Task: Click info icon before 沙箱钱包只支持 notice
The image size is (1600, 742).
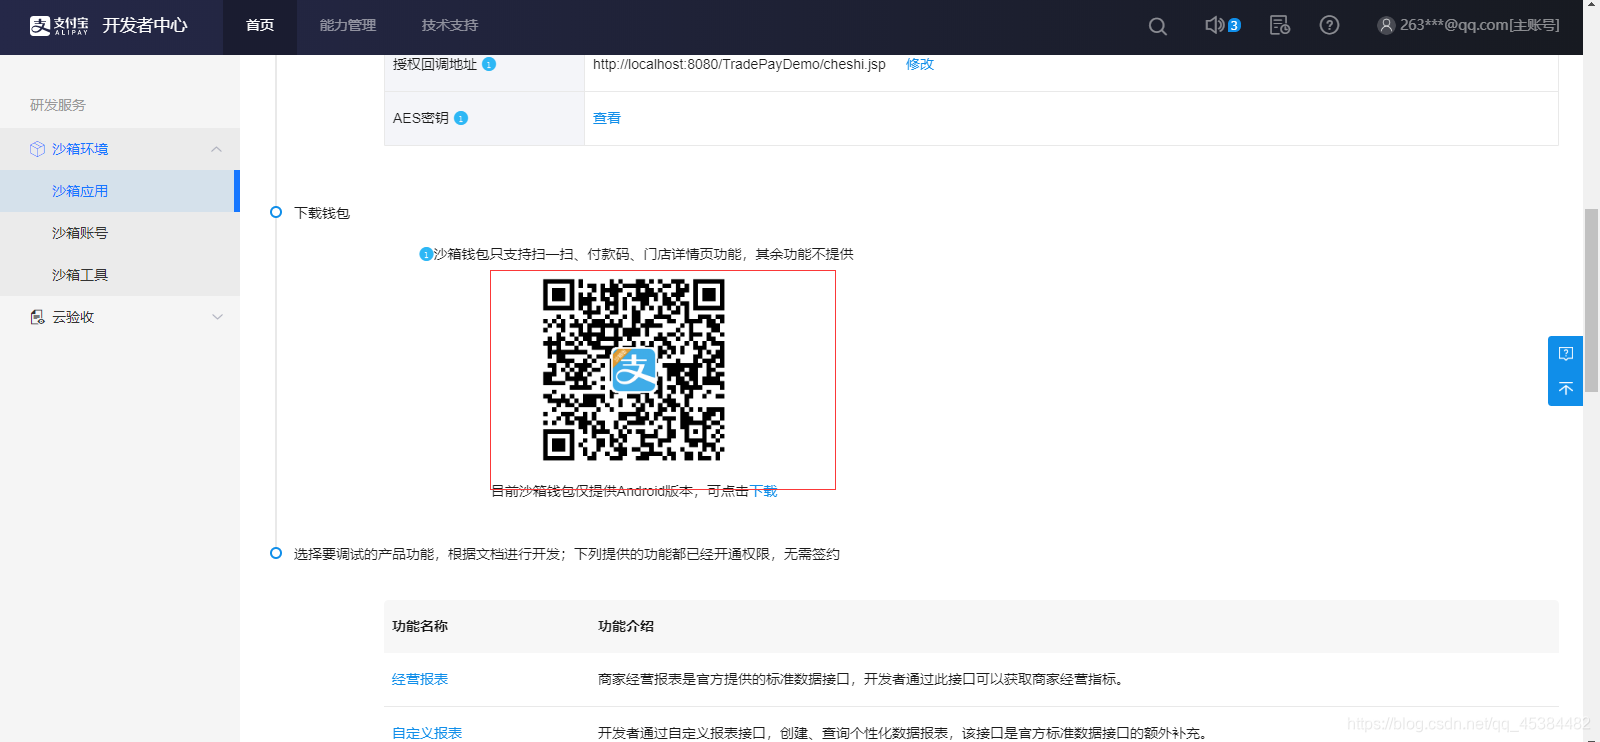Action: [426, 254]
